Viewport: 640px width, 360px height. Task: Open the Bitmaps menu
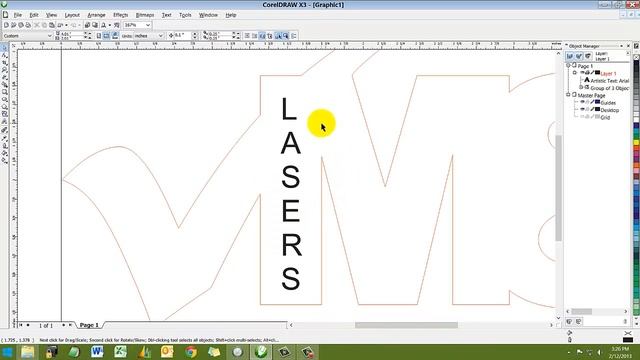tap(145, 15)
